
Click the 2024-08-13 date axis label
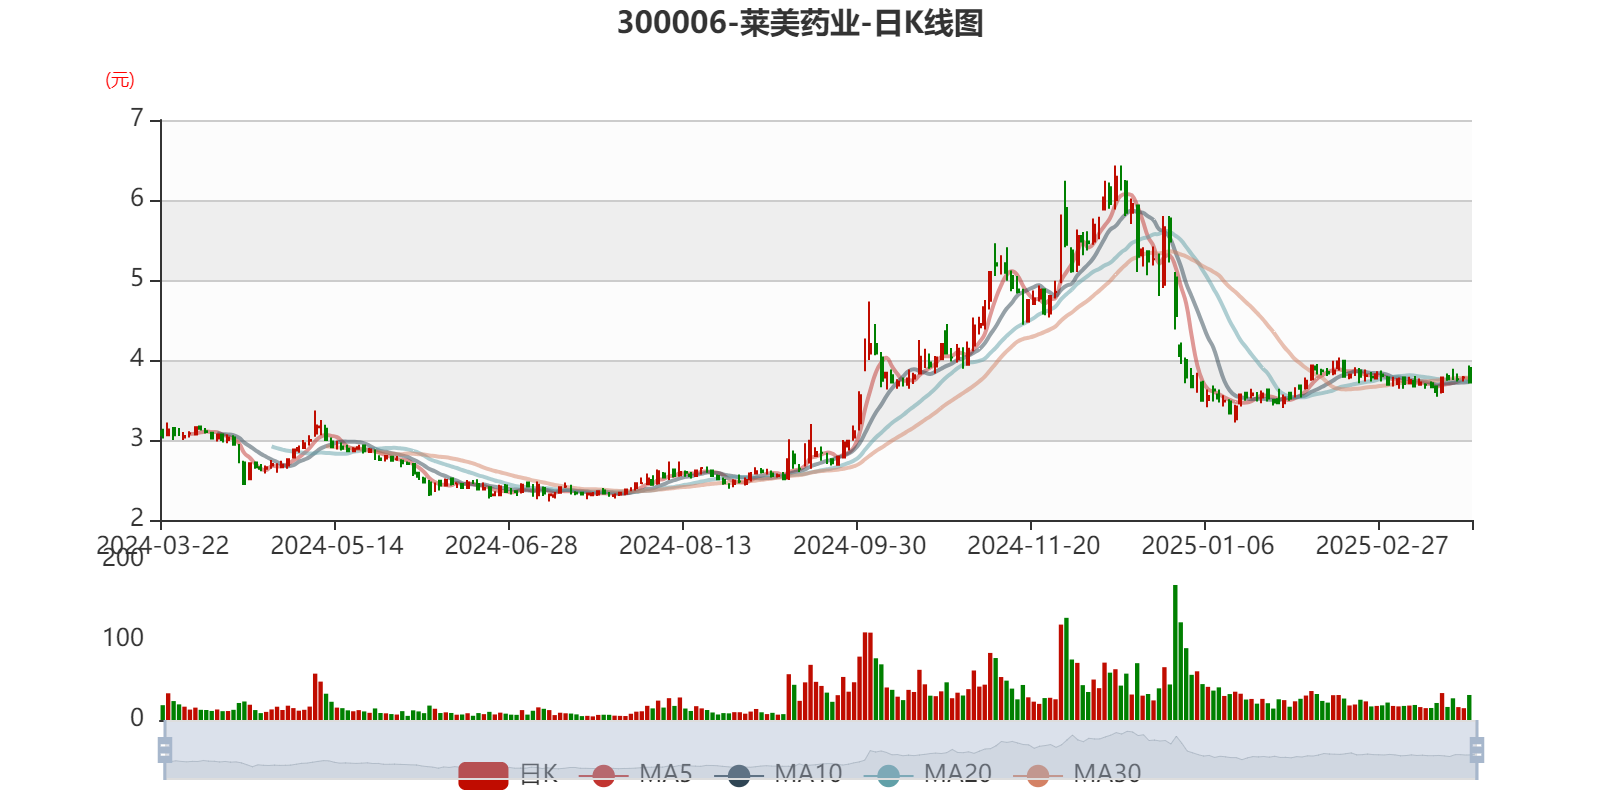[x=685, y=546]
